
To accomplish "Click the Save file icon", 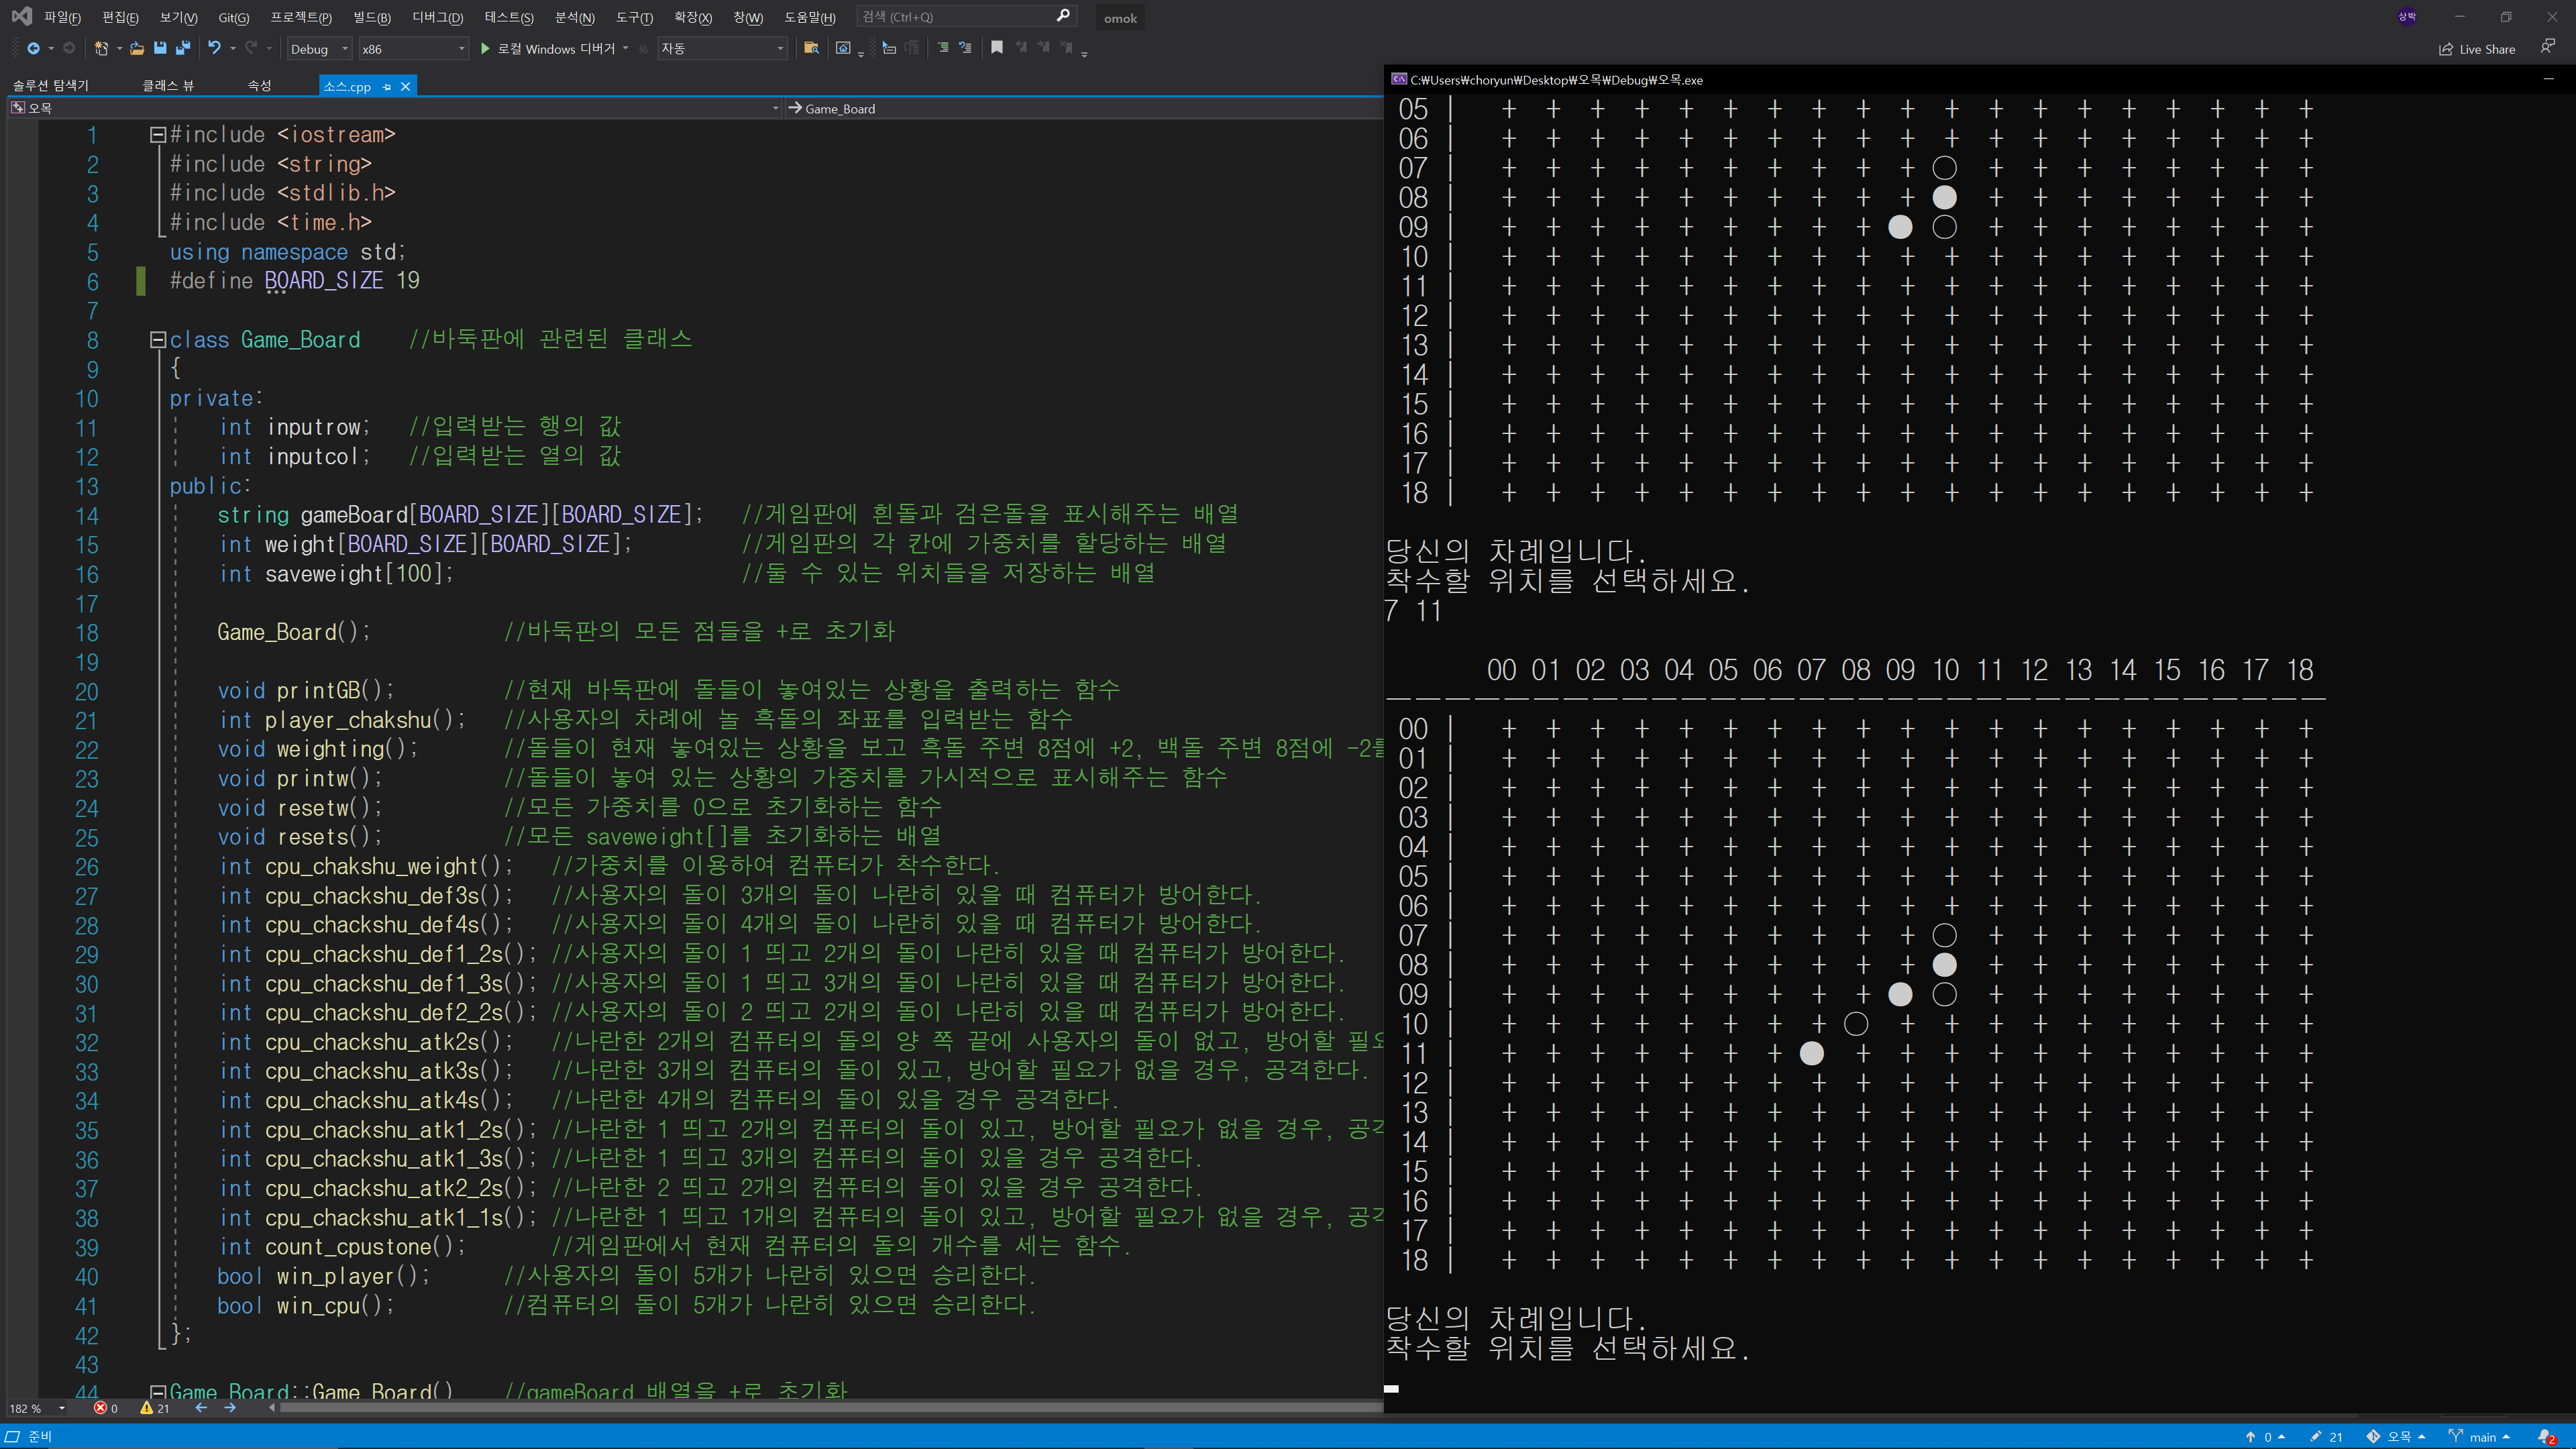I will pos(160,48).
